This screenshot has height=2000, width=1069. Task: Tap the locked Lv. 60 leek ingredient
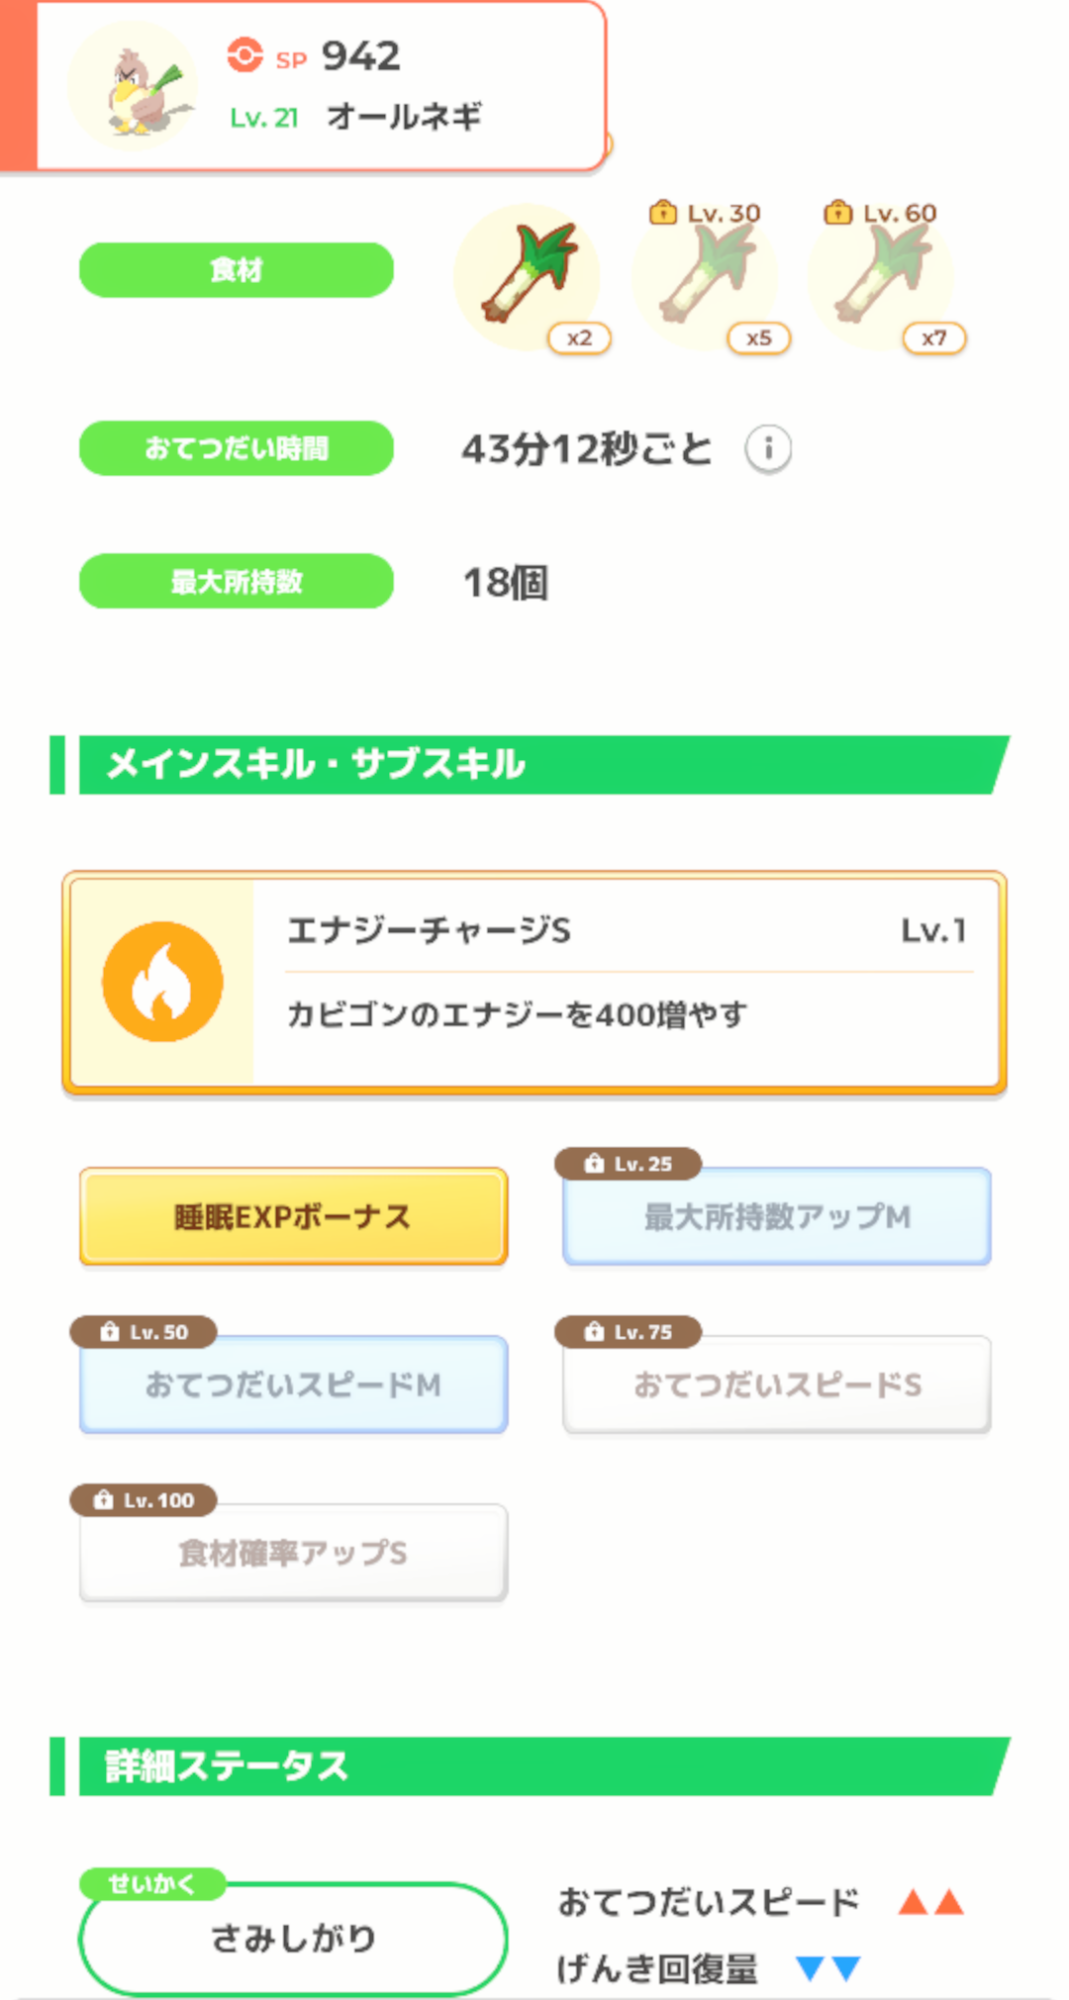(880, 277)
